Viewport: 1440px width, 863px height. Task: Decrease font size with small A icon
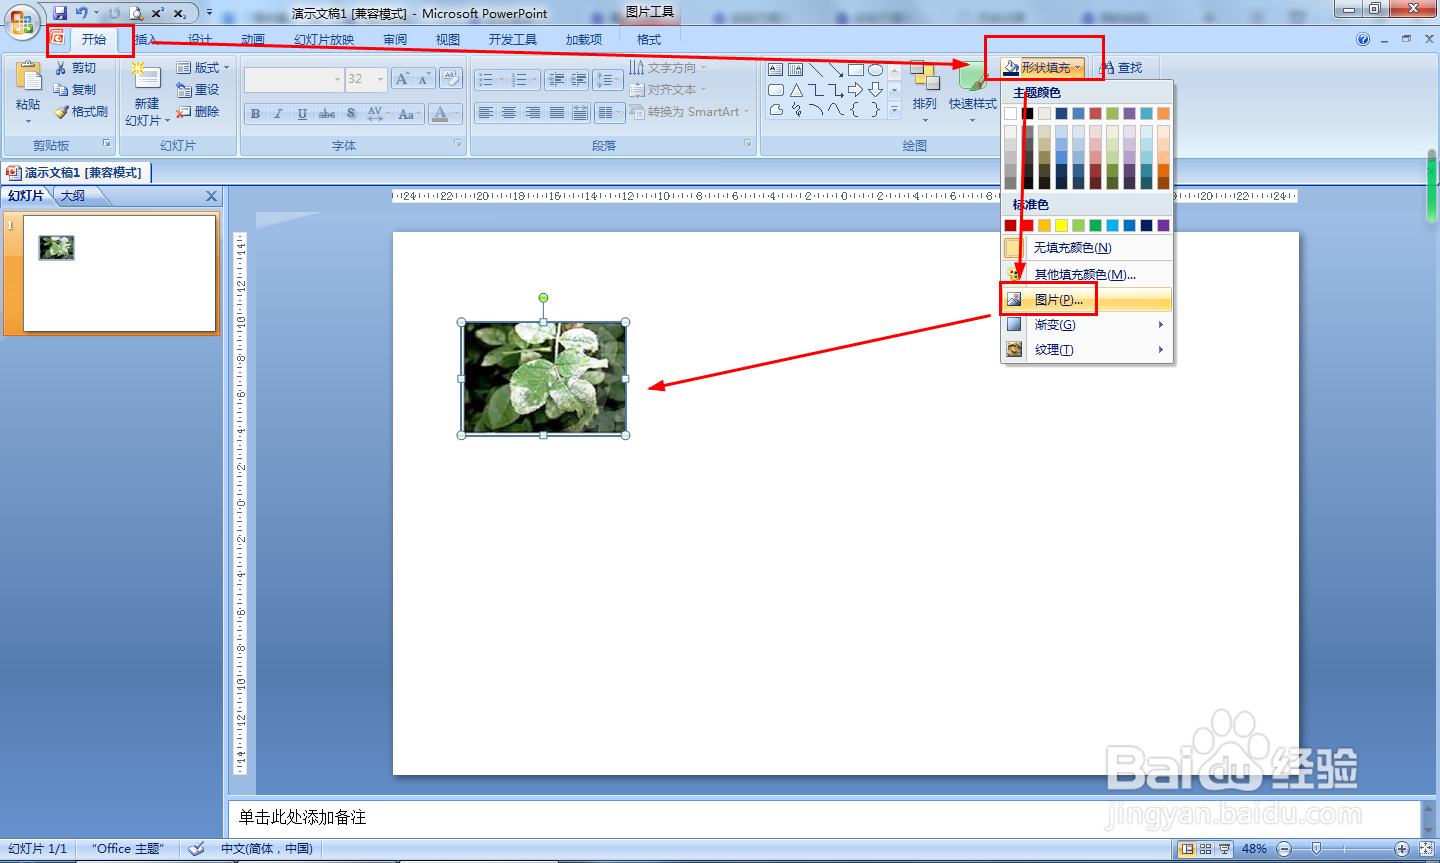(x=424, y=79)
